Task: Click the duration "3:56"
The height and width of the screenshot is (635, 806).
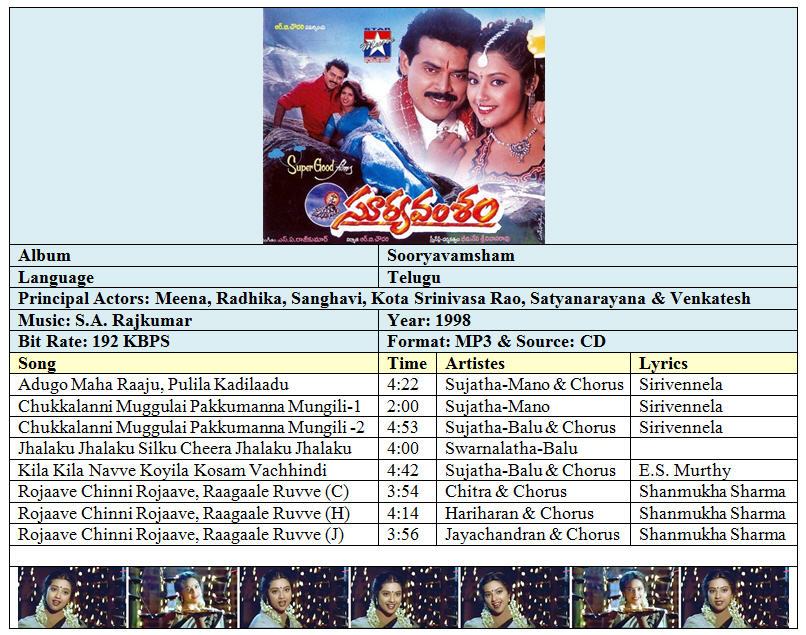Action: click(x=402, y=534)
